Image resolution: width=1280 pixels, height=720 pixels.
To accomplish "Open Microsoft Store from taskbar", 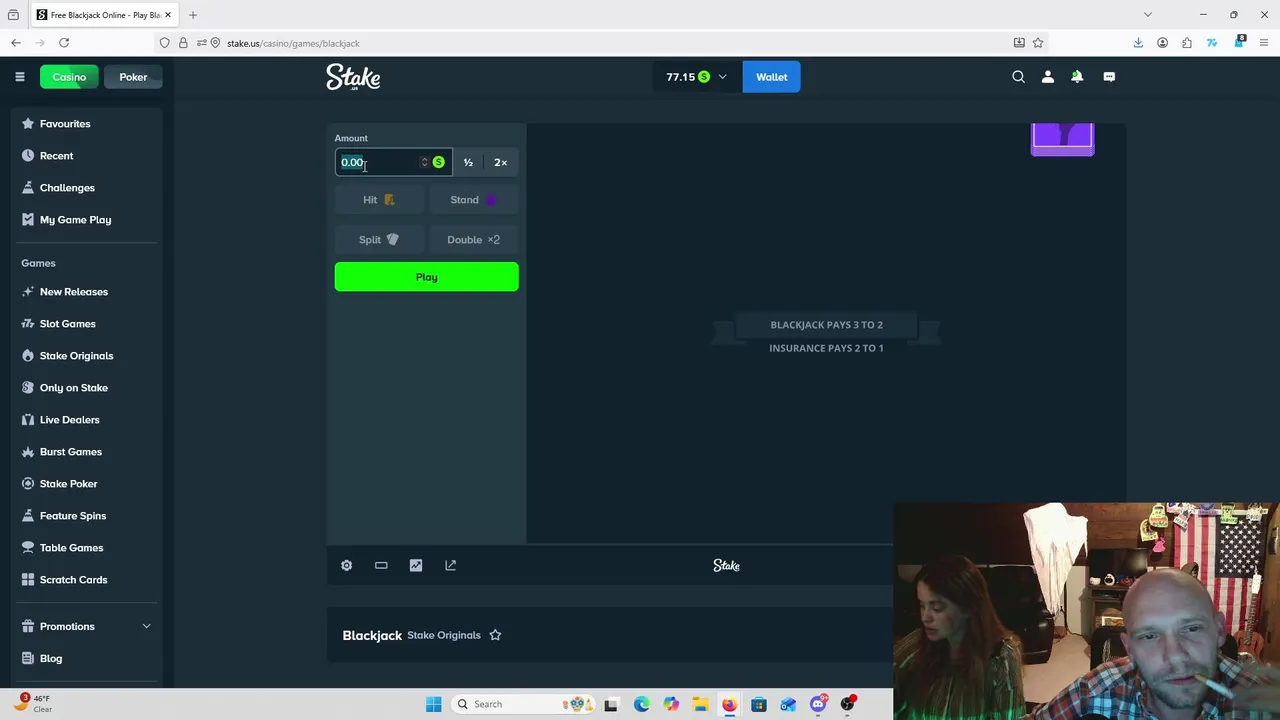I will click(x=759, y=704).
